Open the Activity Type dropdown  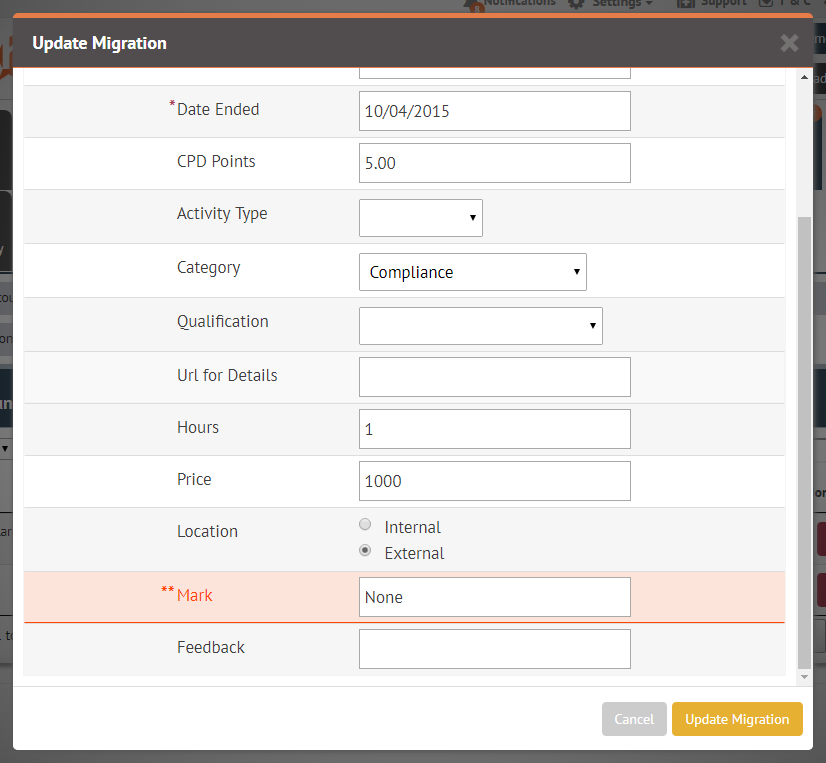coord(420,218)
